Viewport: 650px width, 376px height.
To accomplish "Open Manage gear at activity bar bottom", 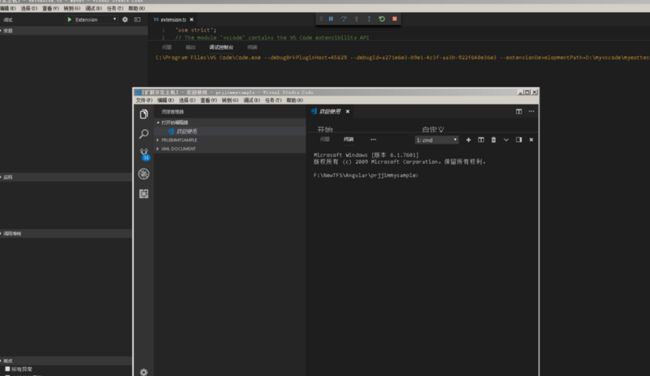I will (144, 372).
